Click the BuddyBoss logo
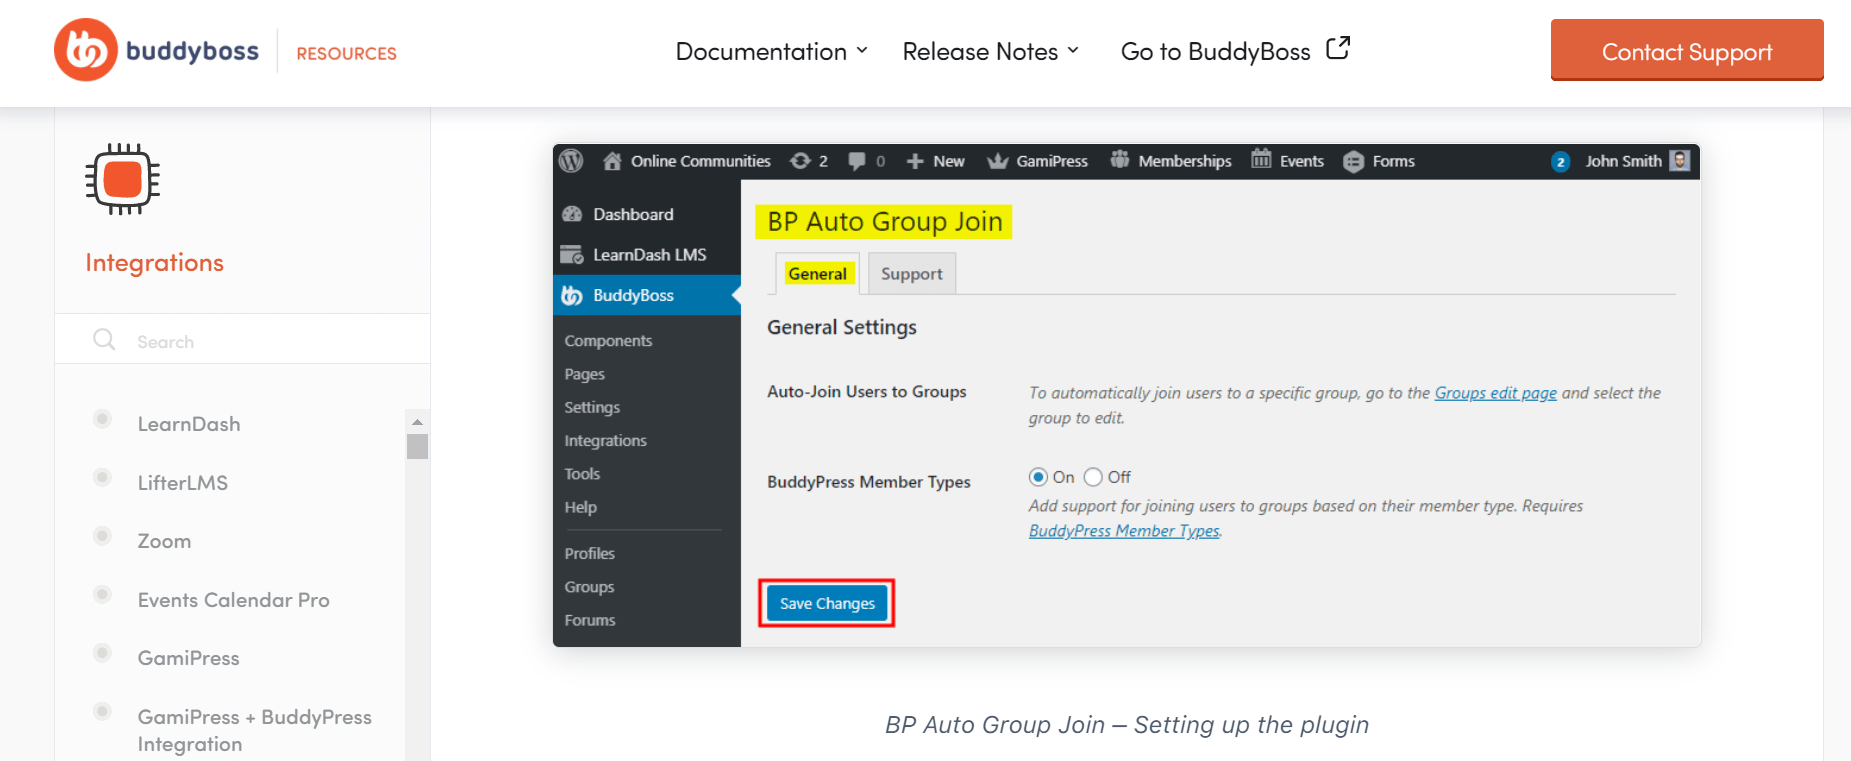Screen dimensions: 1851x761 (x=157, y=50)
